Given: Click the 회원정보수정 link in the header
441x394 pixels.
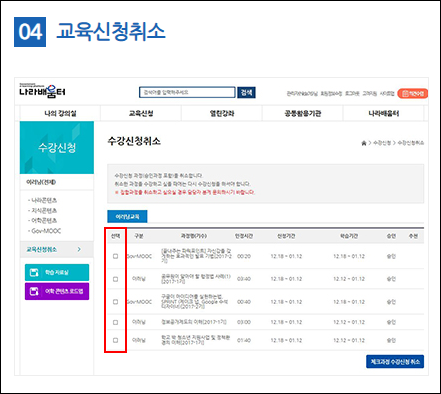Looking at the screenshot, I should point(331,94).
